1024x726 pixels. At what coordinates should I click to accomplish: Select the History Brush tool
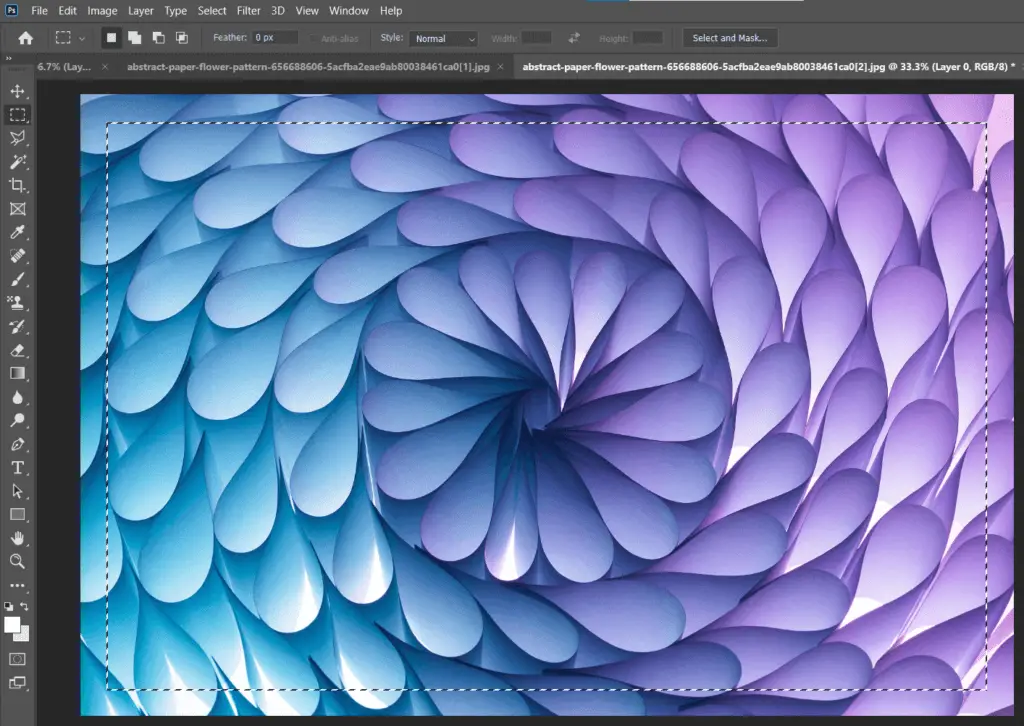pos(18,326)
